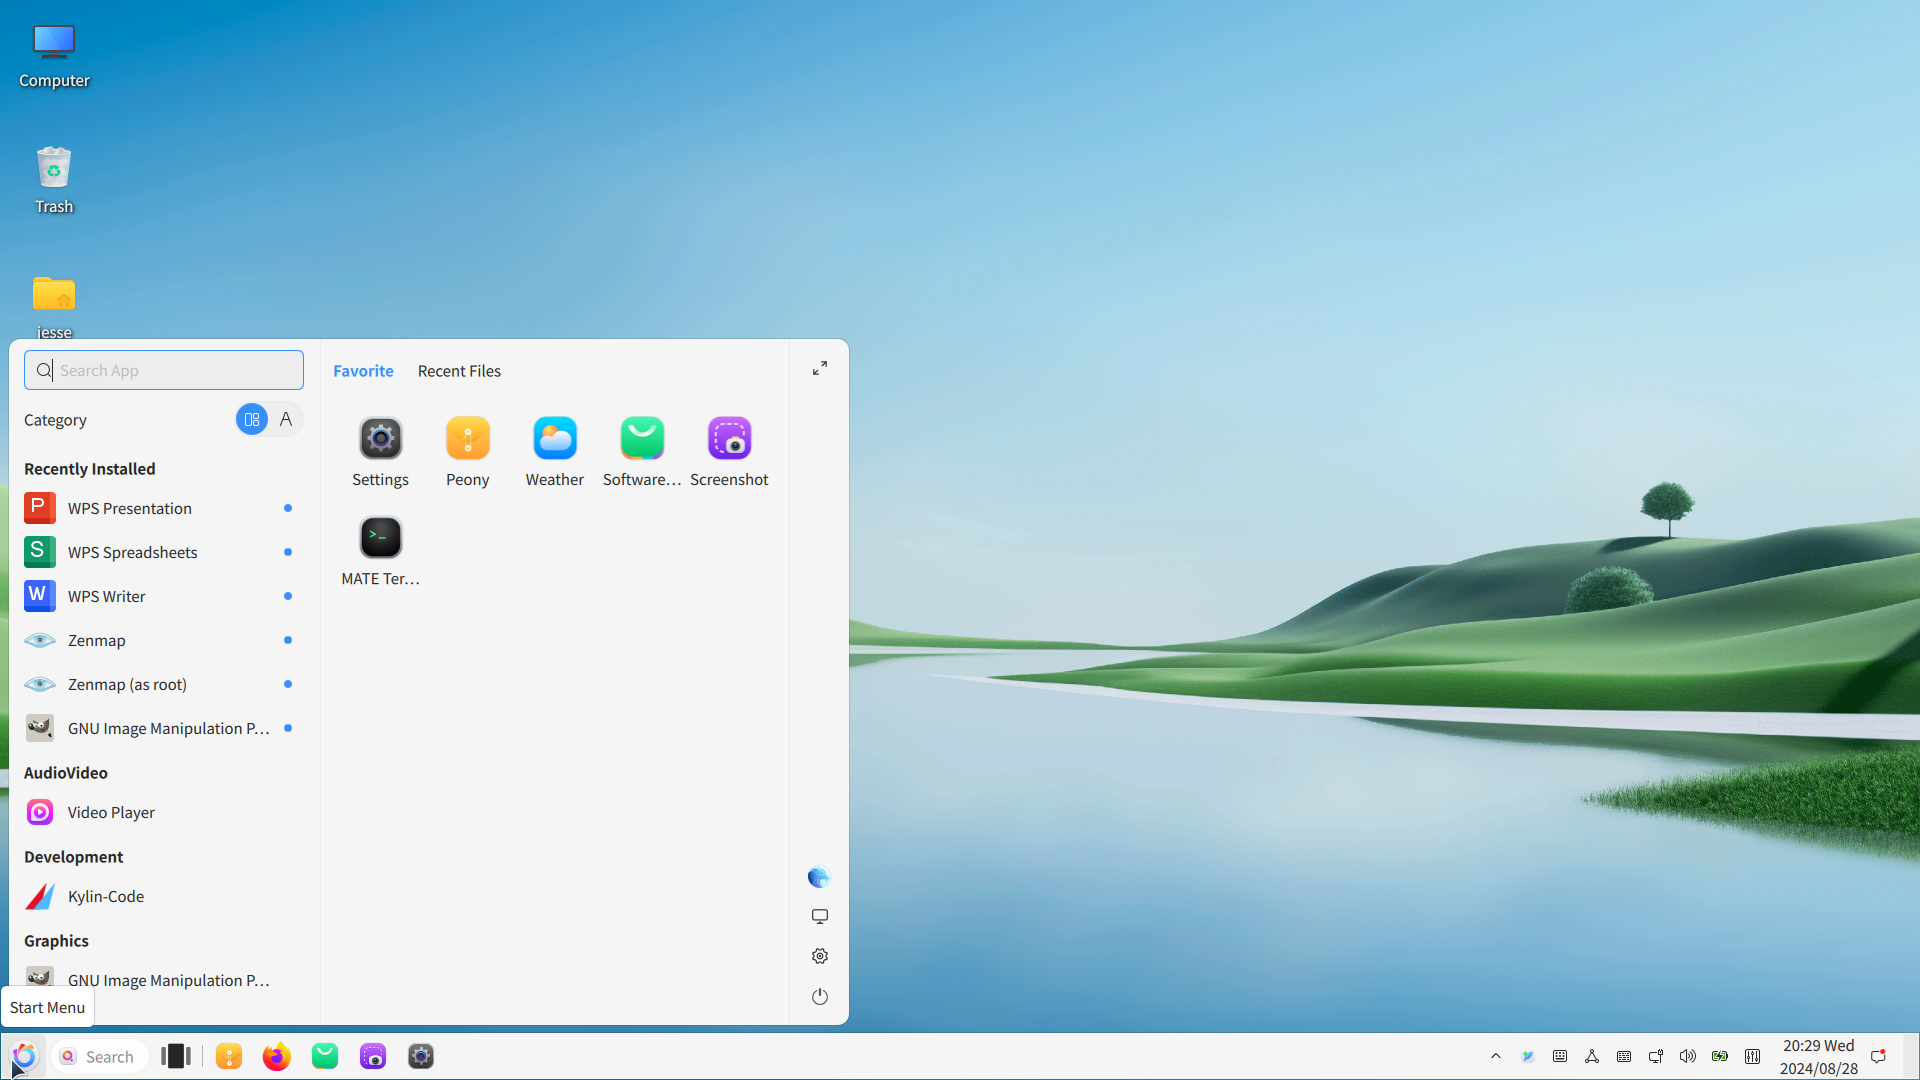Switch to Favorite tab
This screenshot has height=1080, width=1920.
click(x=363, y=371)
